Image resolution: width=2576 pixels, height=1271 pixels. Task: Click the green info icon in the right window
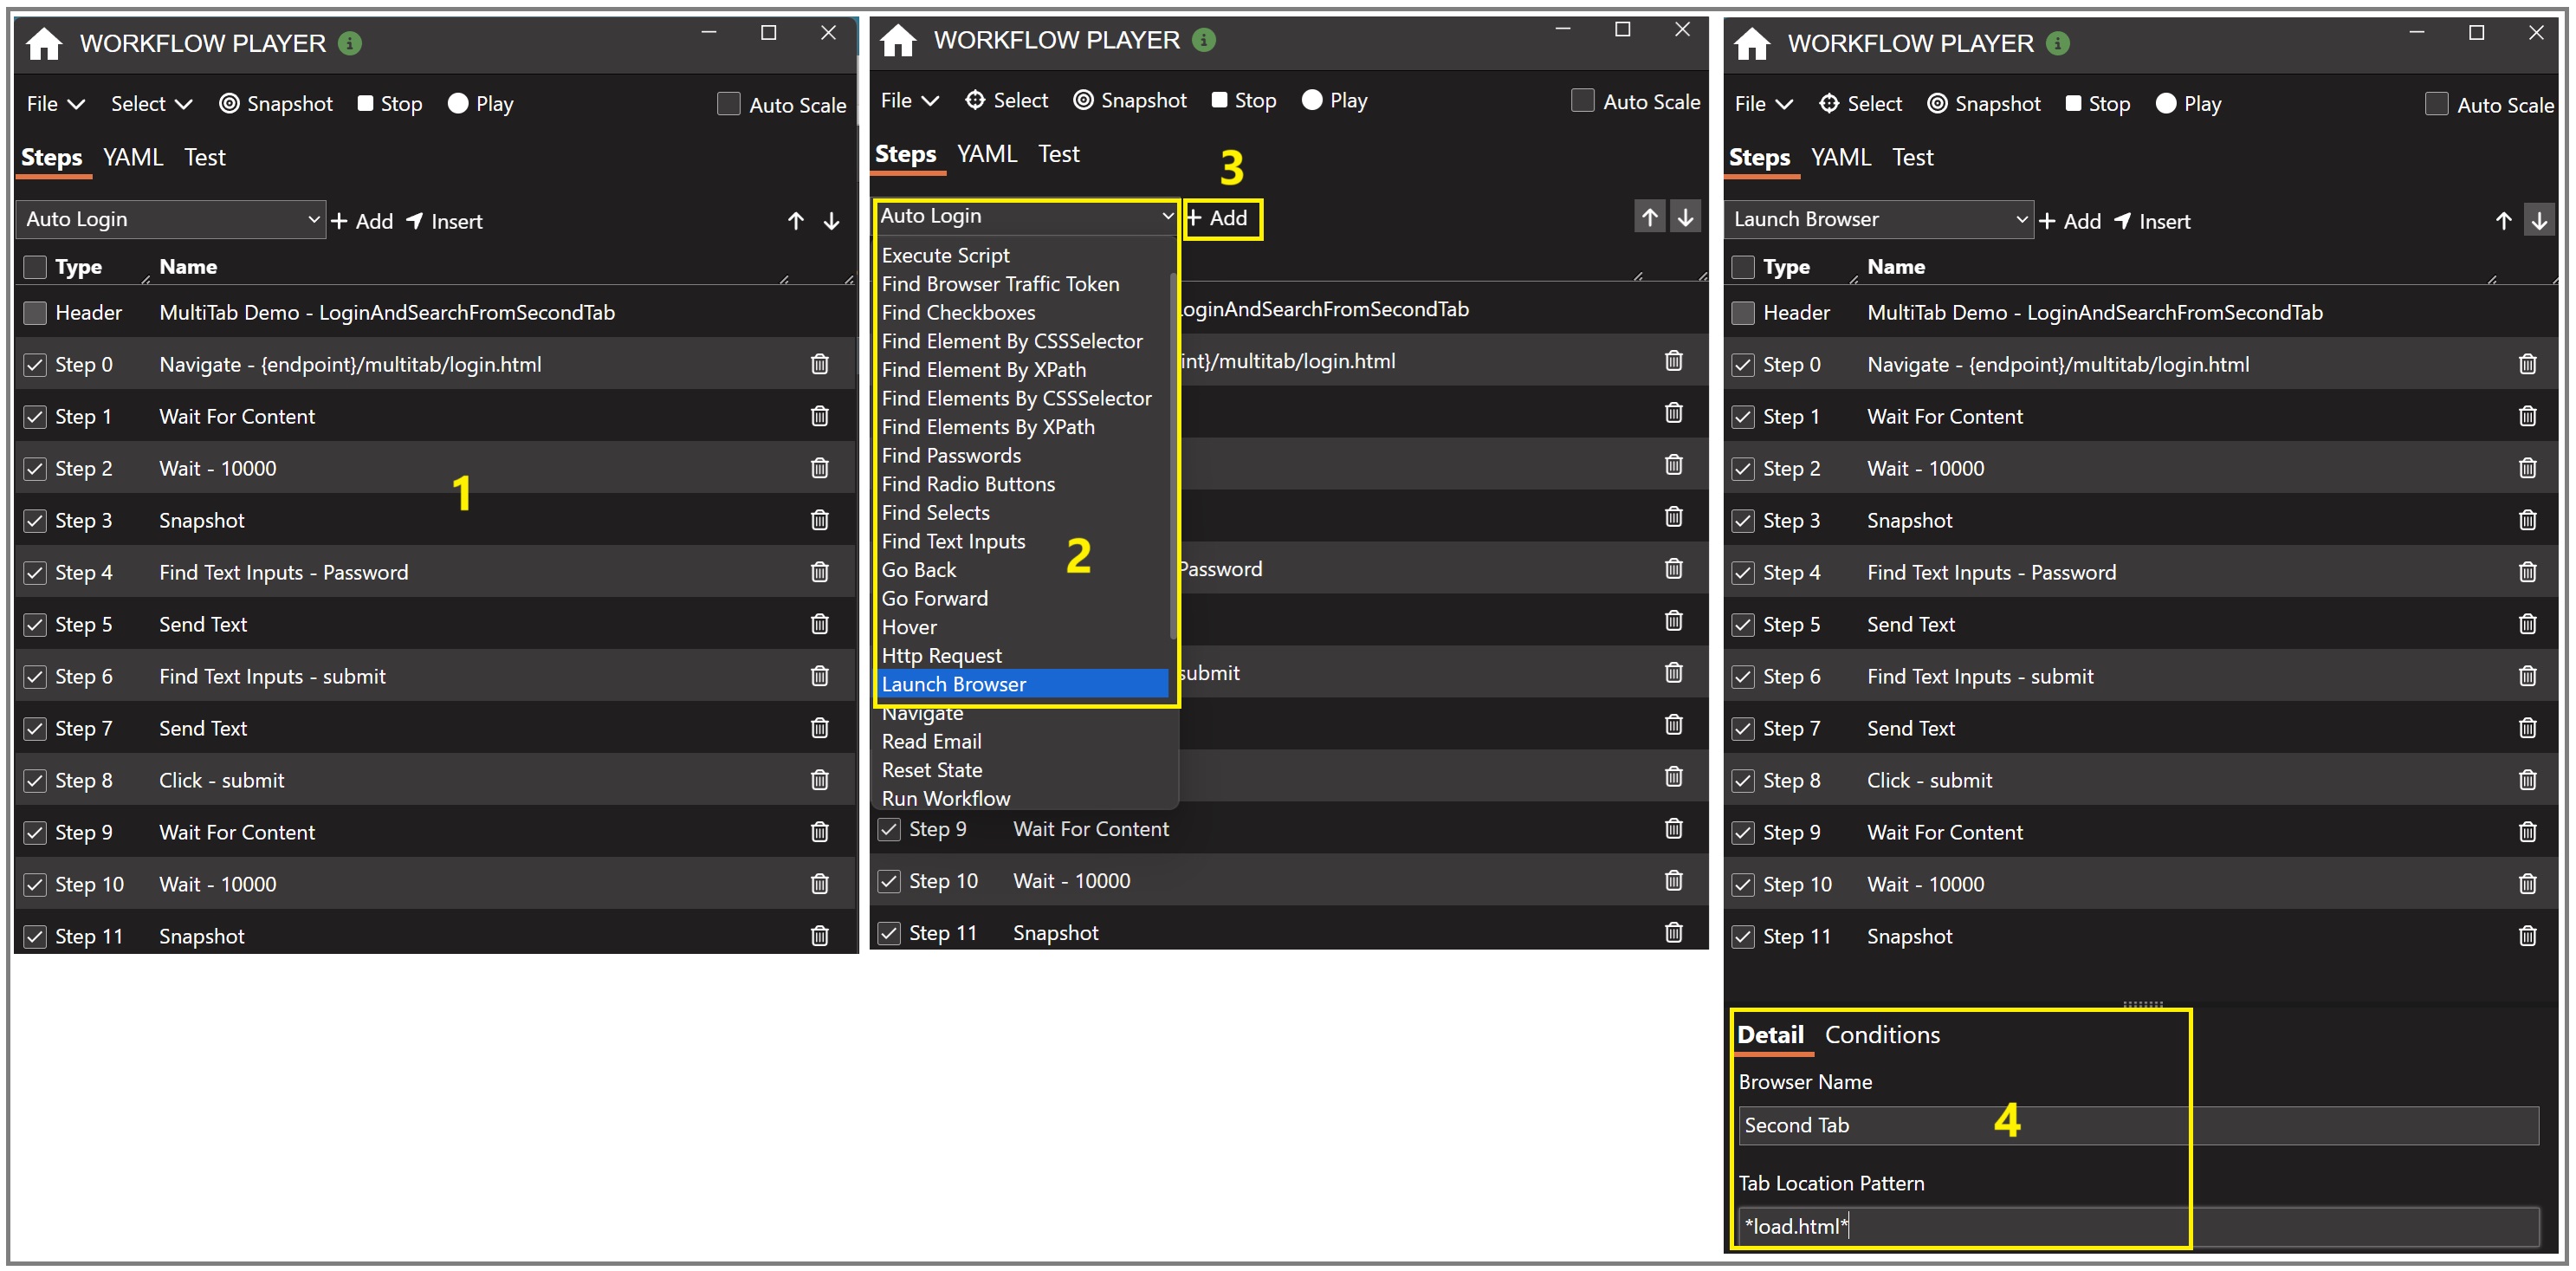[x=2057, y=44]
